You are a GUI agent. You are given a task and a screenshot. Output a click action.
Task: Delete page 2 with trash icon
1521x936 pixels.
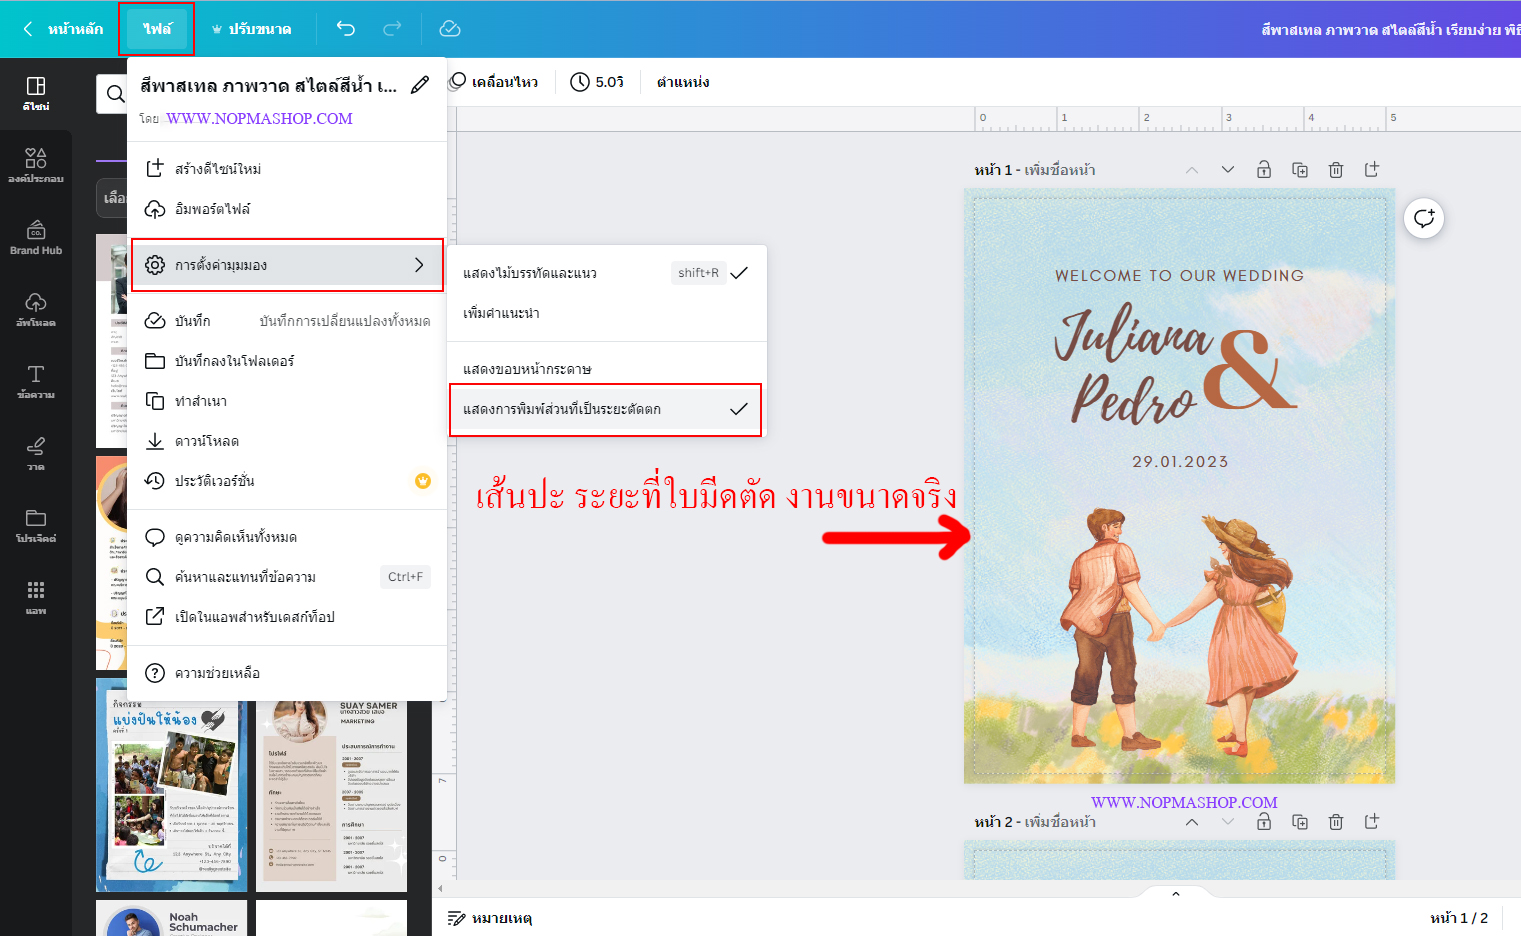1336,822
